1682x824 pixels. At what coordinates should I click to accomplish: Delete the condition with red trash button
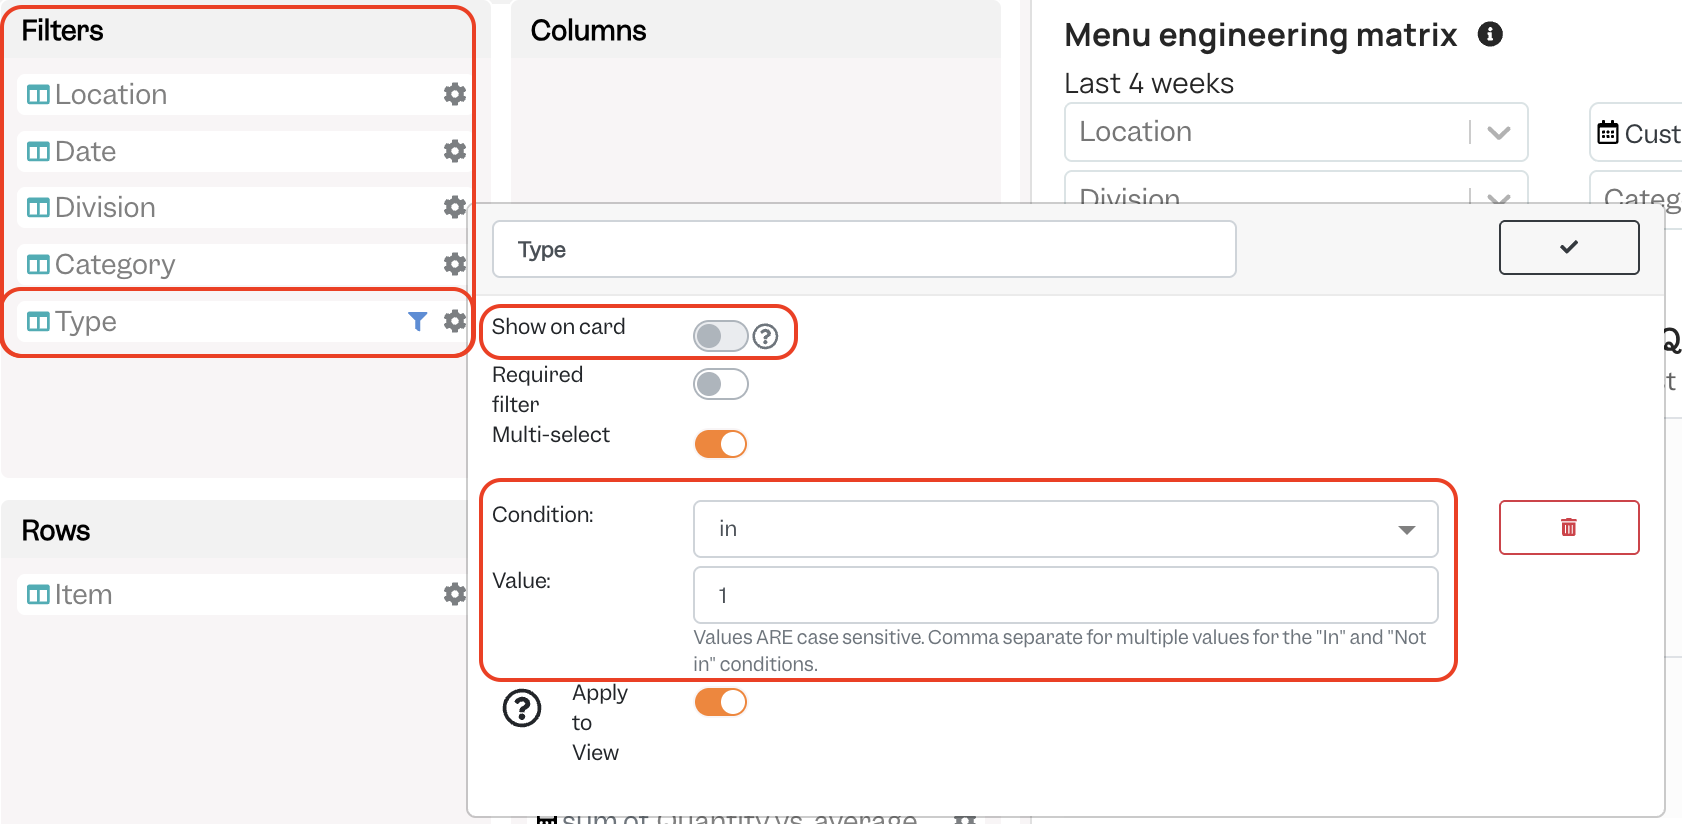(1569, 527)
